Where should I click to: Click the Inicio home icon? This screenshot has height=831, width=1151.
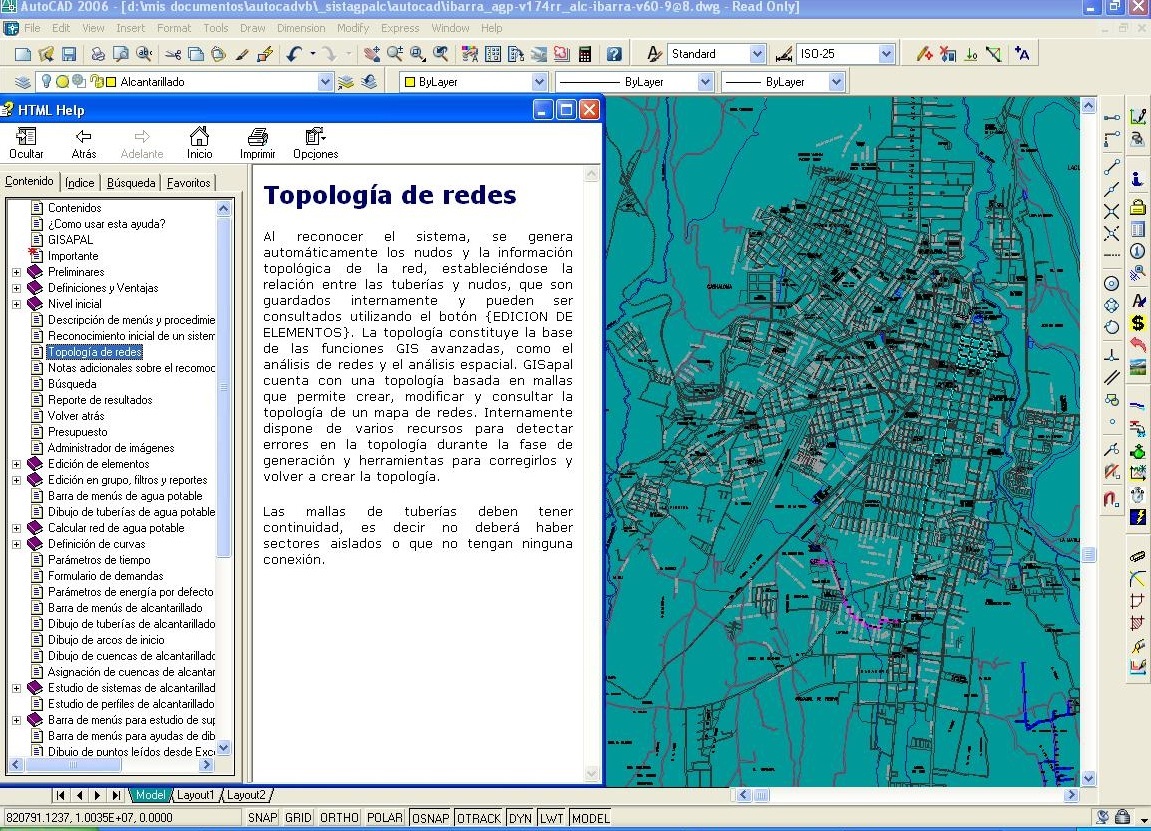coord(199,143)
